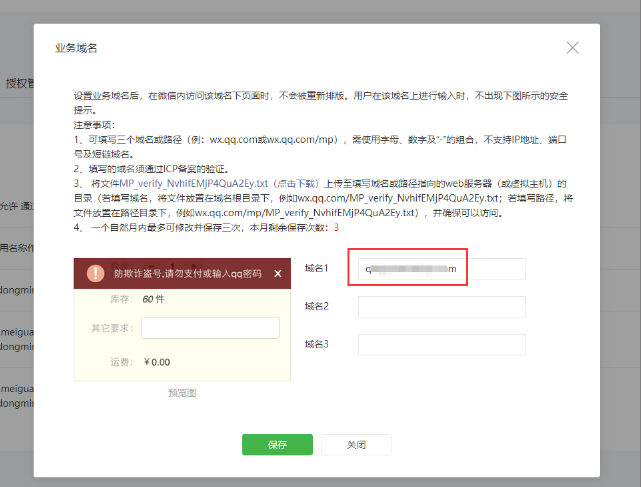This screenshot has height=487, width=641.
Task: Download the MP_verify_NvhifEMJP4QuA2Ey.txt file link
Action: click(x=180, y=185)
